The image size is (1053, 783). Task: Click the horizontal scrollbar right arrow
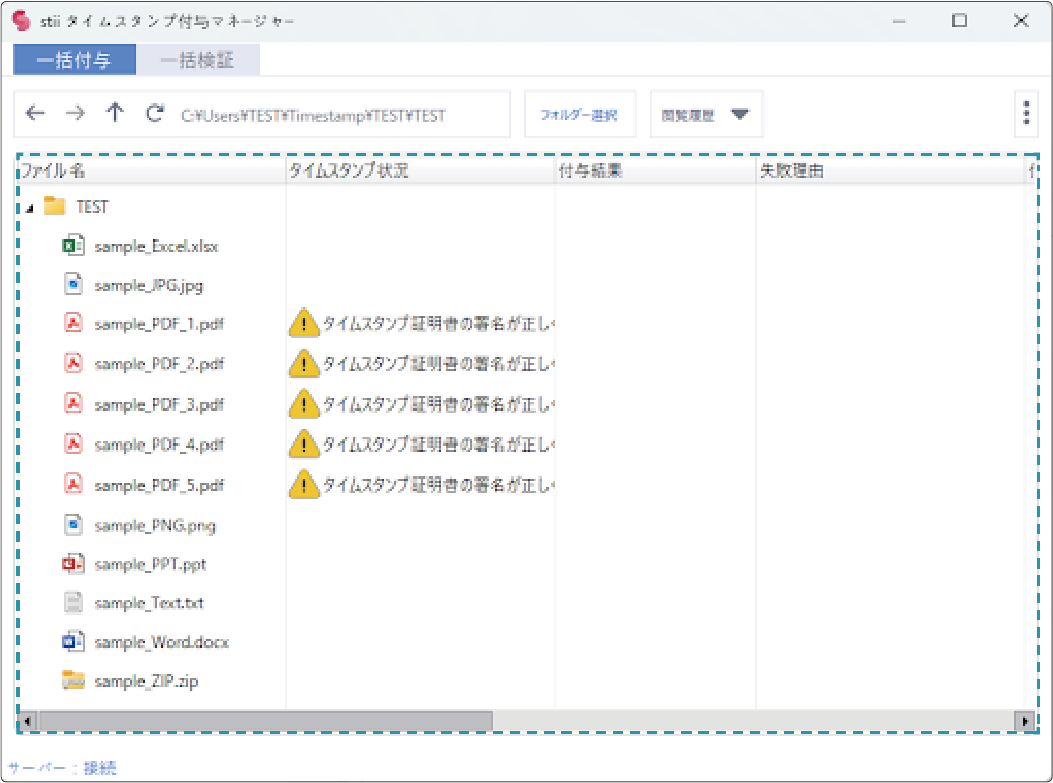tap(1024, 720)
